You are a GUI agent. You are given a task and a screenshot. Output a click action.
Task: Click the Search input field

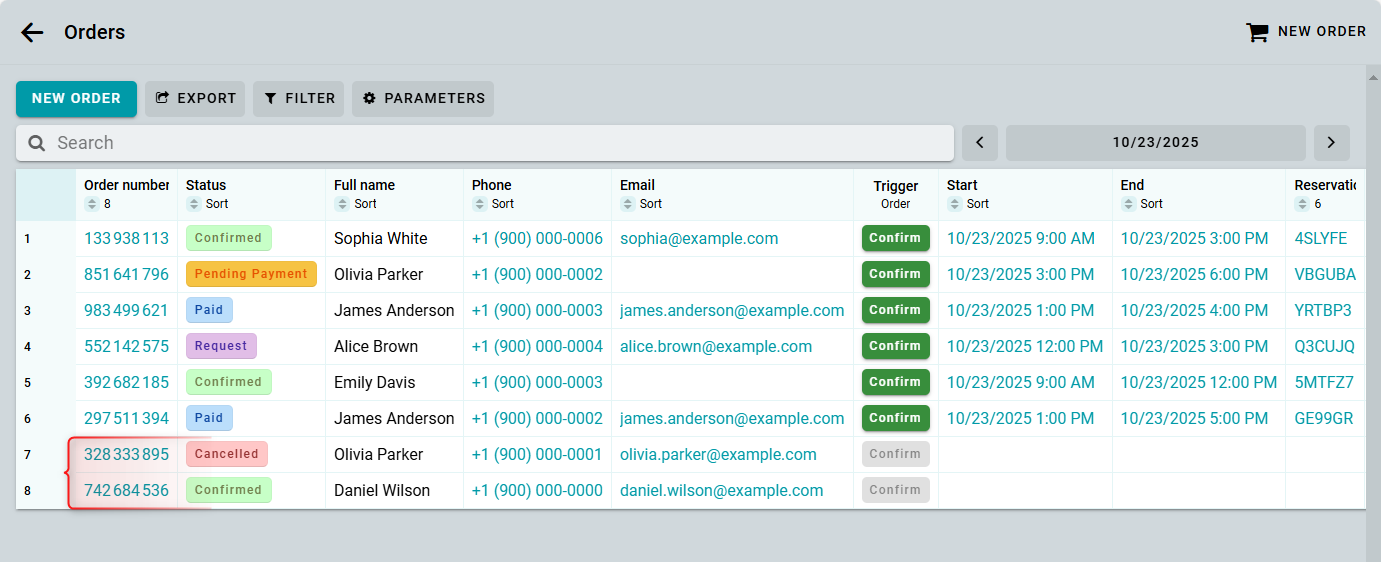tap(485, 143)
